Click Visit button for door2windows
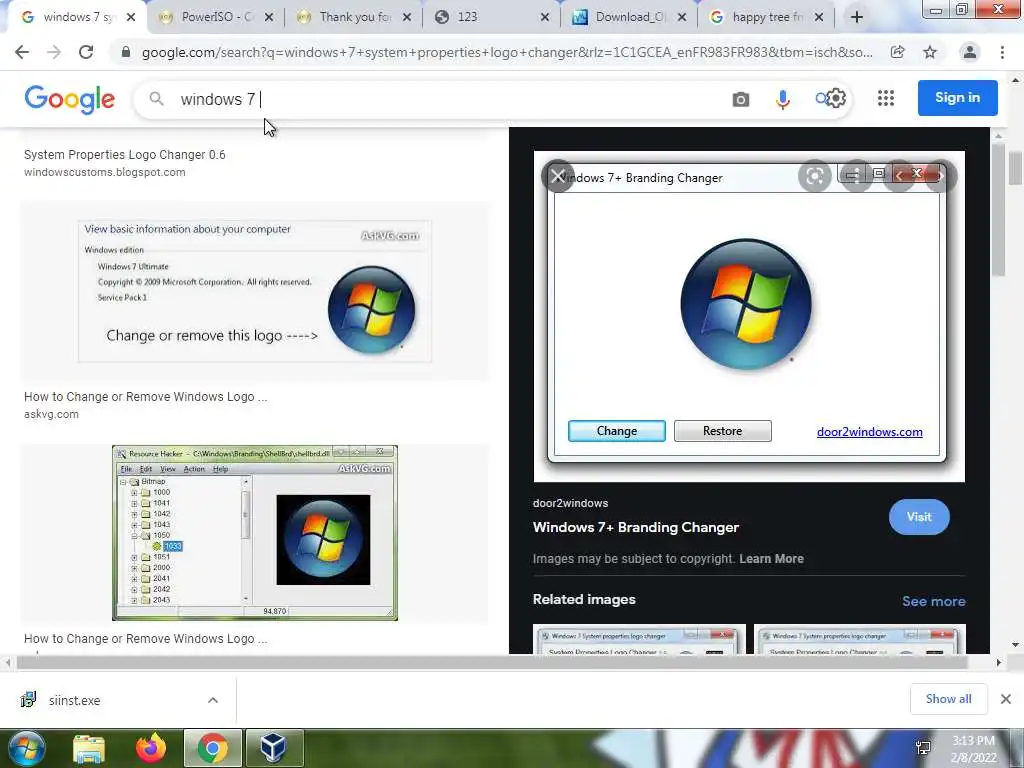Image resolution: width=1024 pixels, height=768 pixels. pyautogui.click(x=919, y=517)
